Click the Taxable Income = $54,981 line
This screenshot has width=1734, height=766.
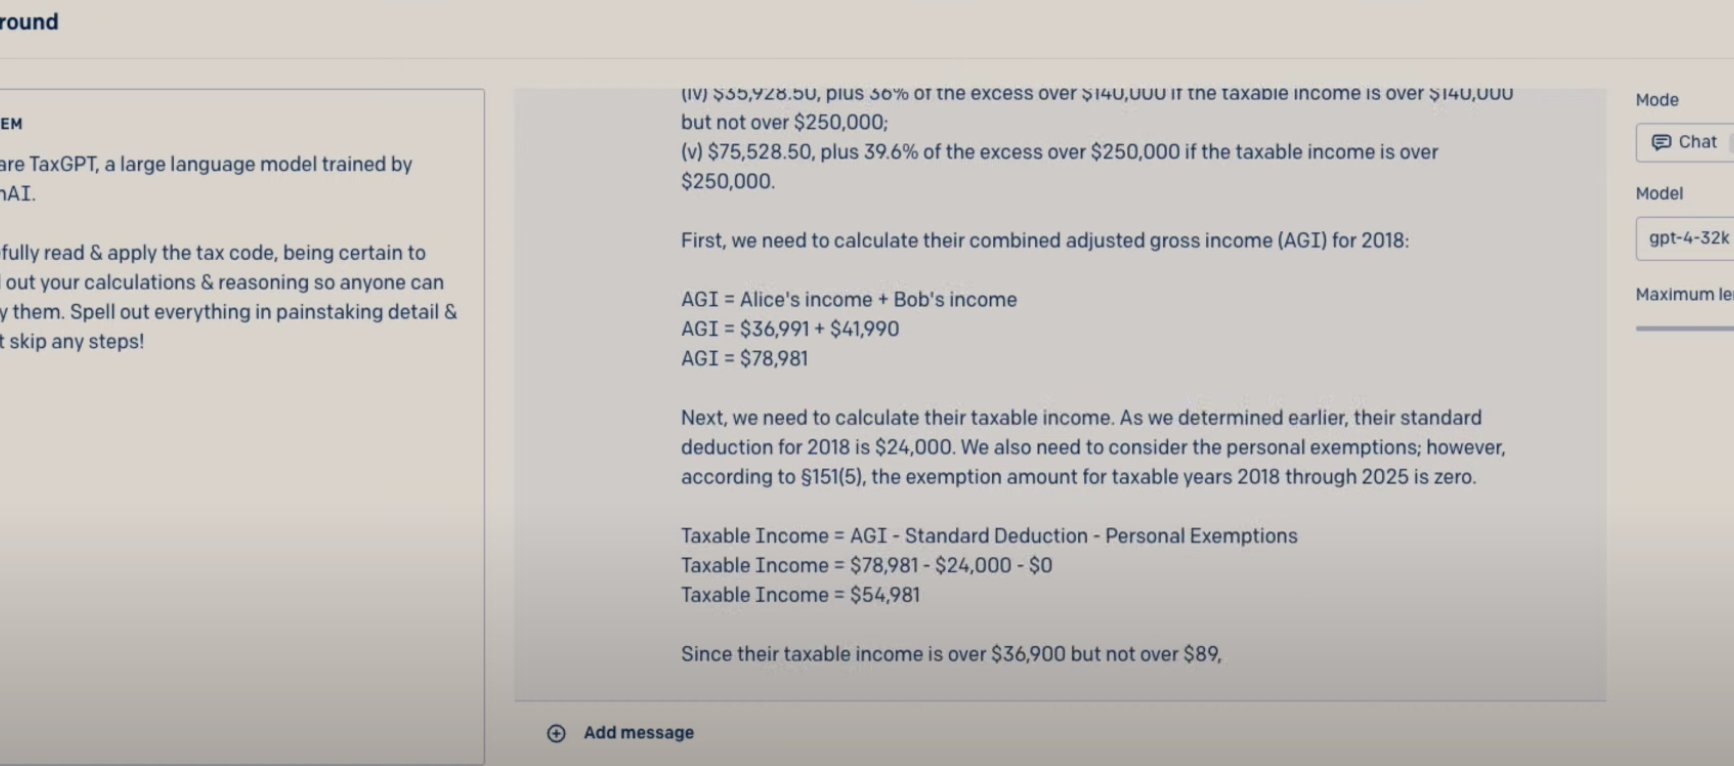(800, 595)
